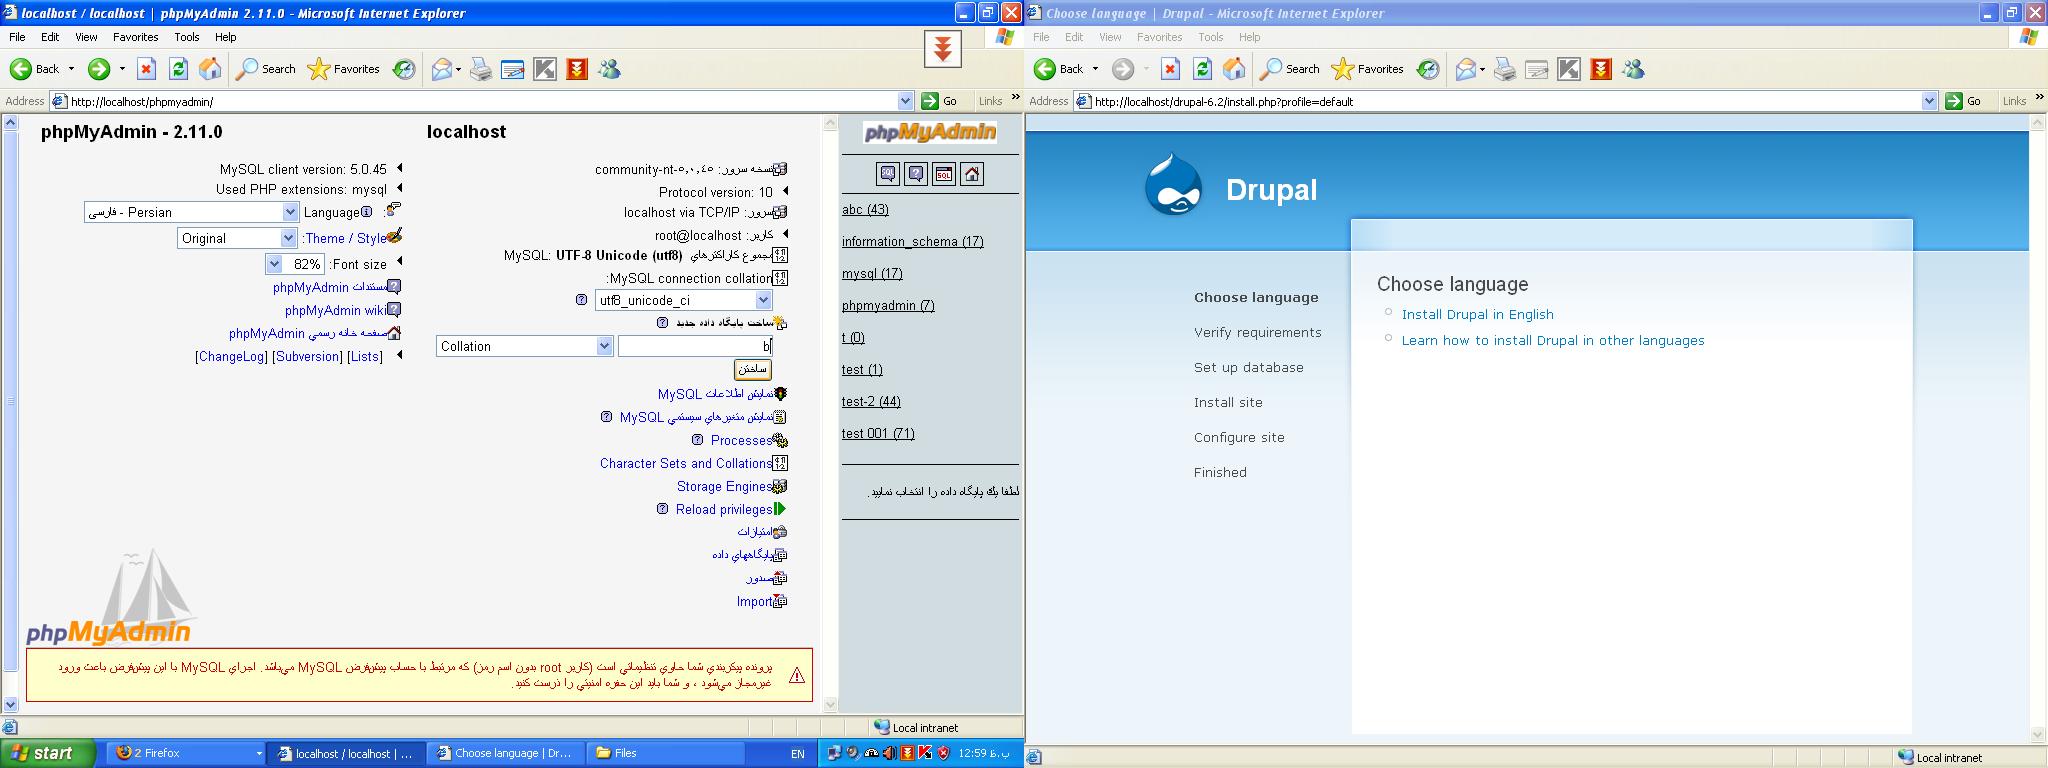Click the Refresh icon in the Drupal window toolbar
Viewport: 2048px width, 768px height.
point(1202,69)
